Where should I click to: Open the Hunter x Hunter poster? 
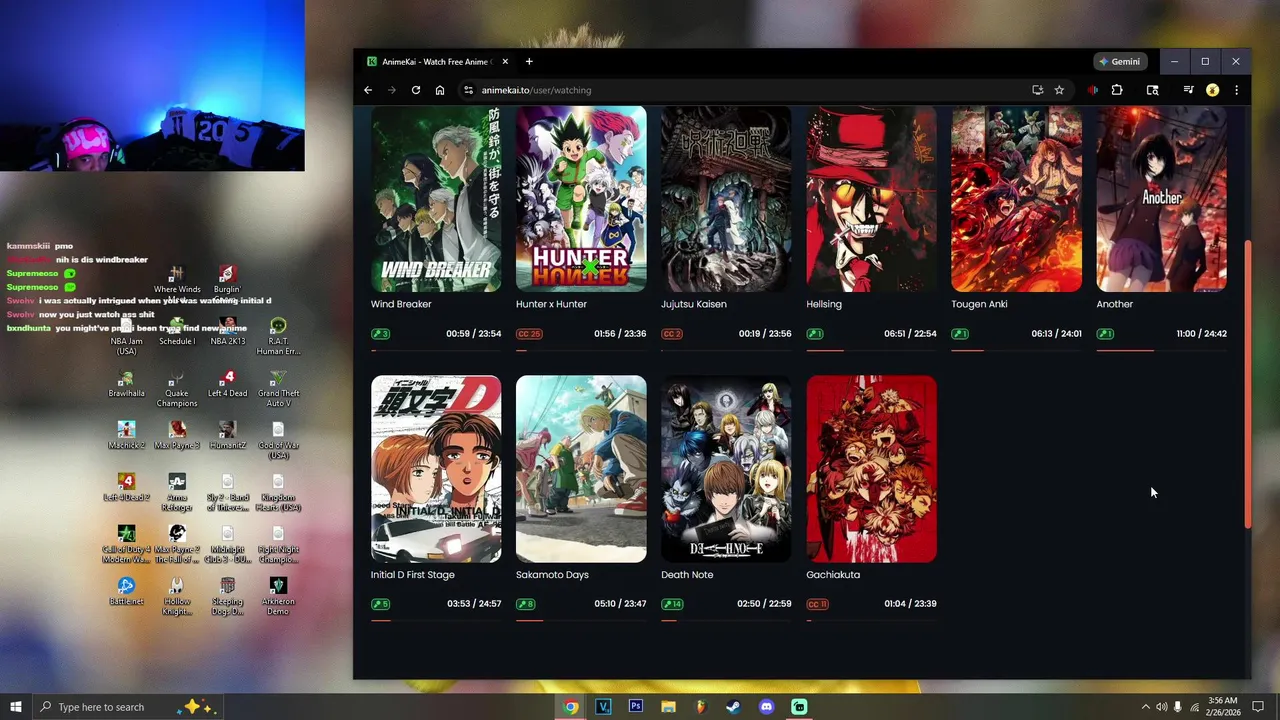pyautogui.click(x=581, y=199)
